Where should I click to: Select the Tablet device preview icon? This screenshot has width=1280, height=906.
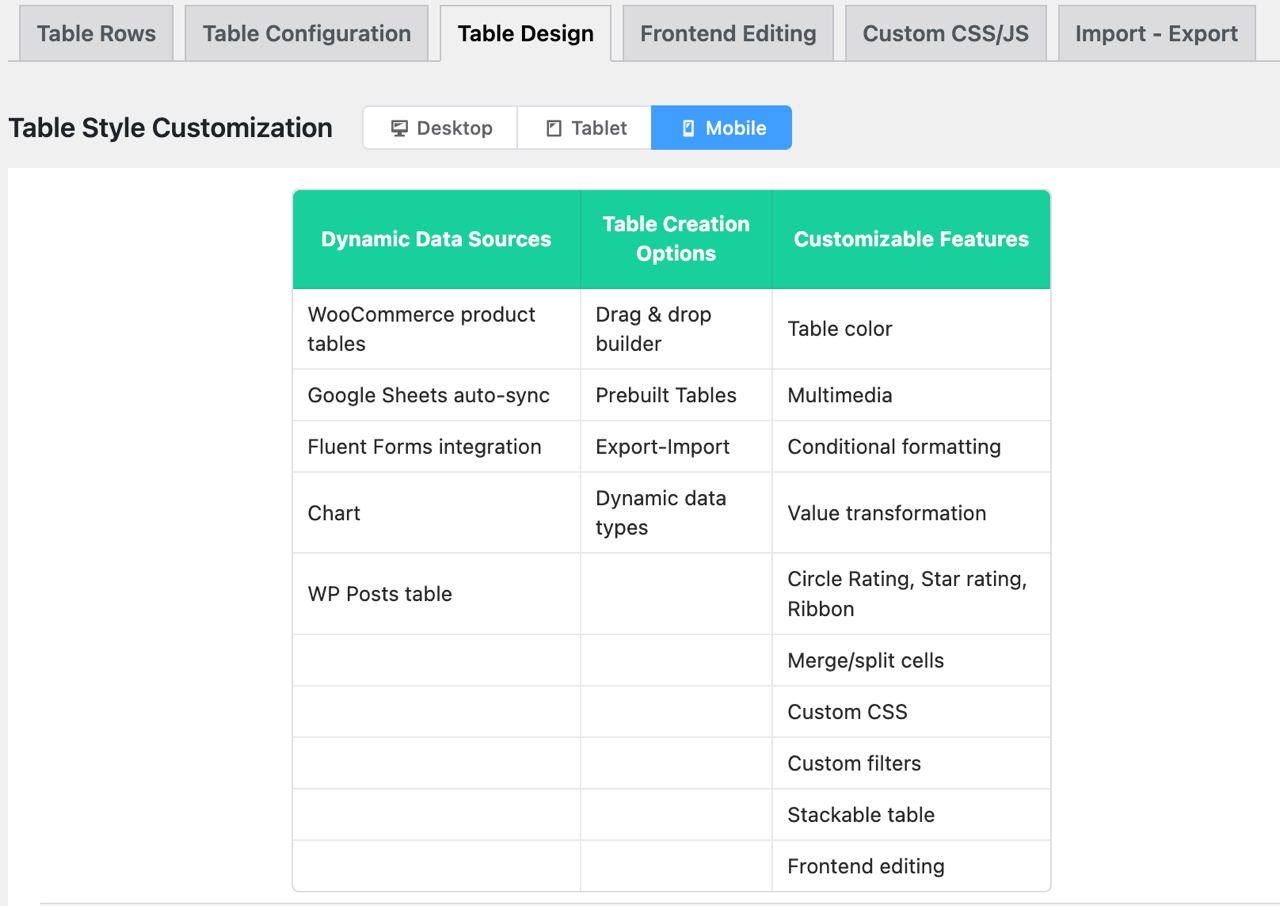(551, 127)
